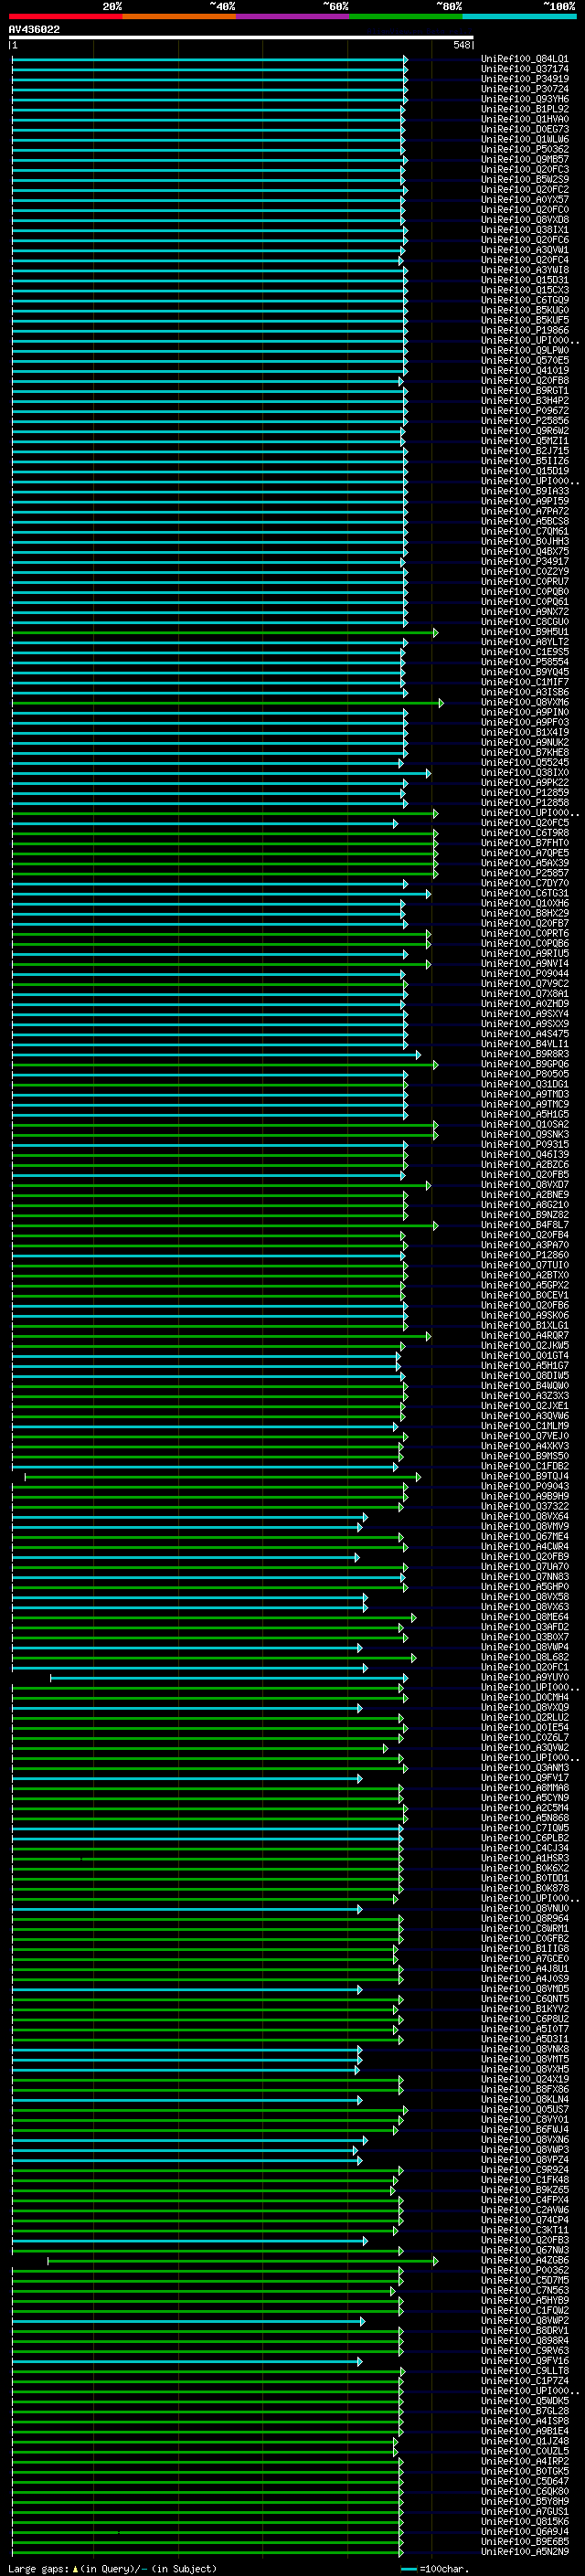Open the UniRef100_C6TG31 label
The image size is (585, 2576).
[x=525, y=893]
